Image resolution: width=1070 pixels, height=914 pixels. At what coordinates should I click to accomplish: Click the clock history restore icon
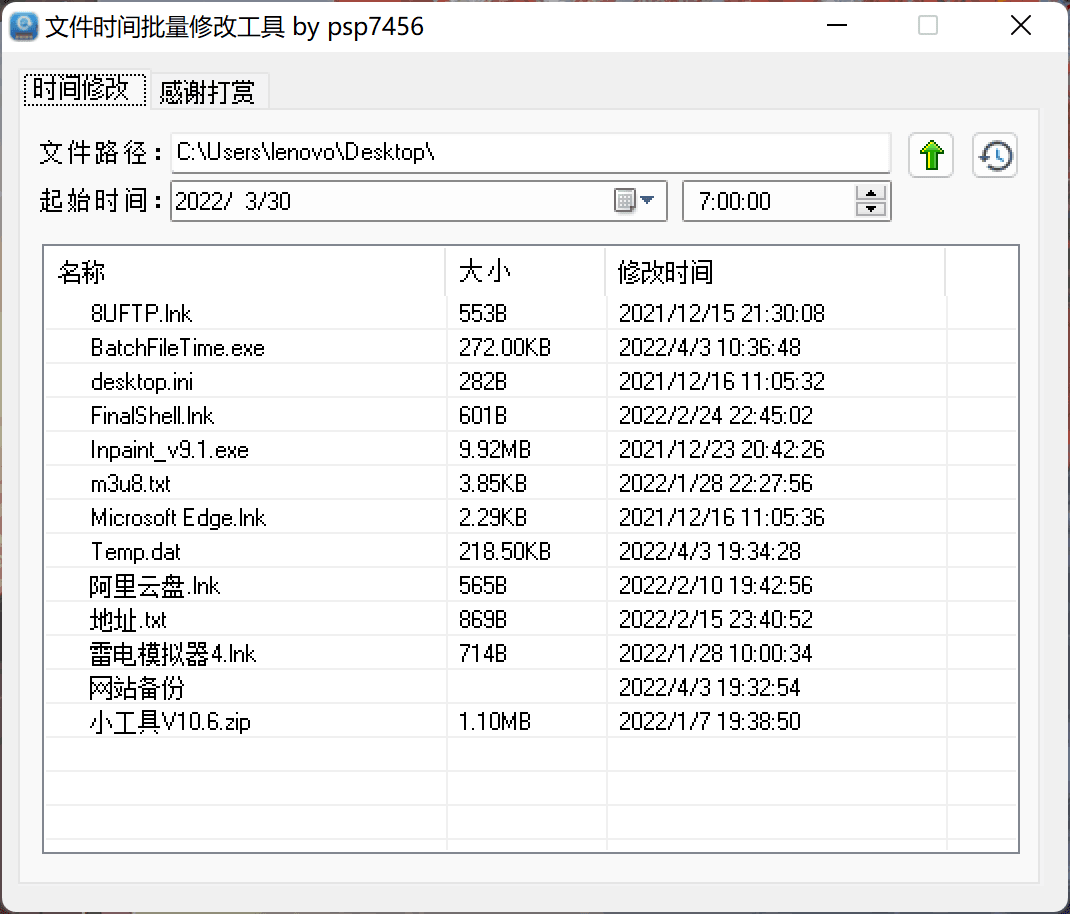[995, 156]
